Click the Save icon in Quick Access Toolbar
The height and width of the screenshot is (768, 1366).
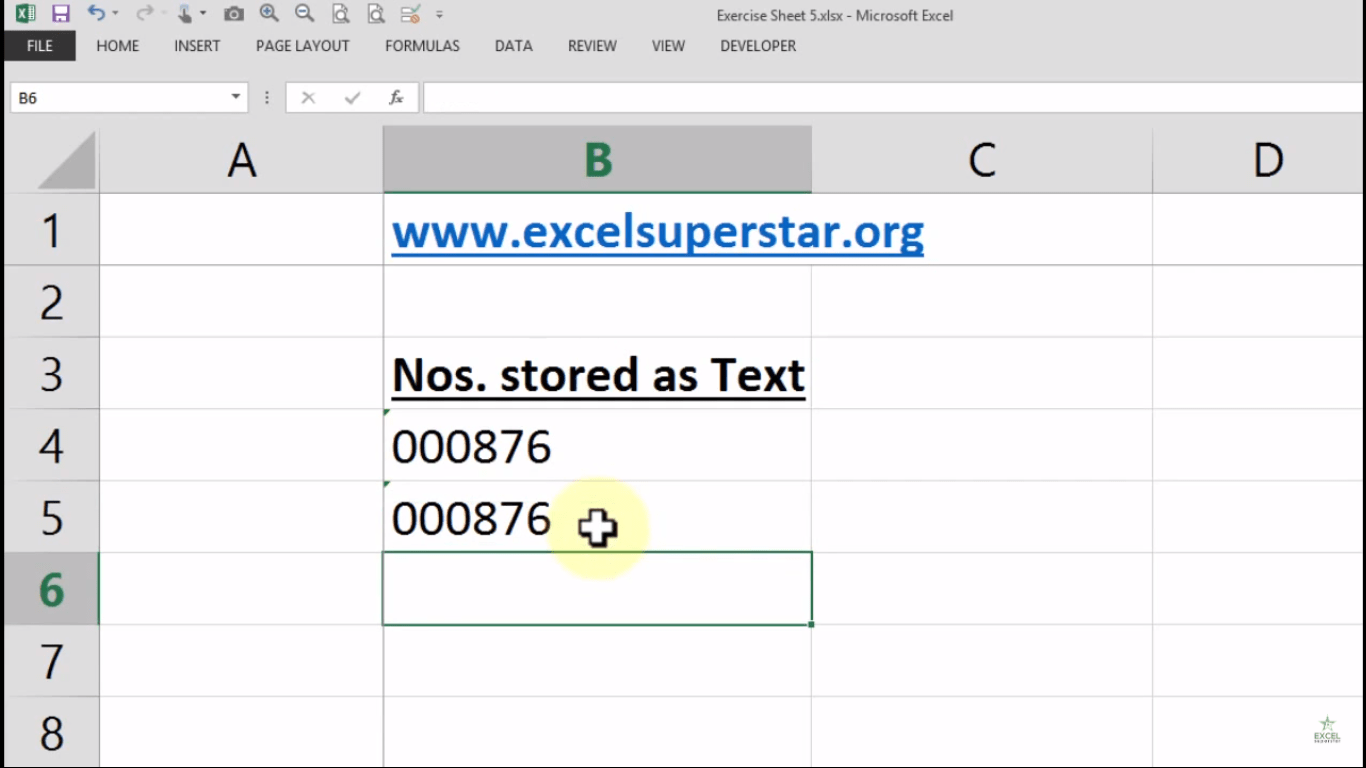pos(59,14)
